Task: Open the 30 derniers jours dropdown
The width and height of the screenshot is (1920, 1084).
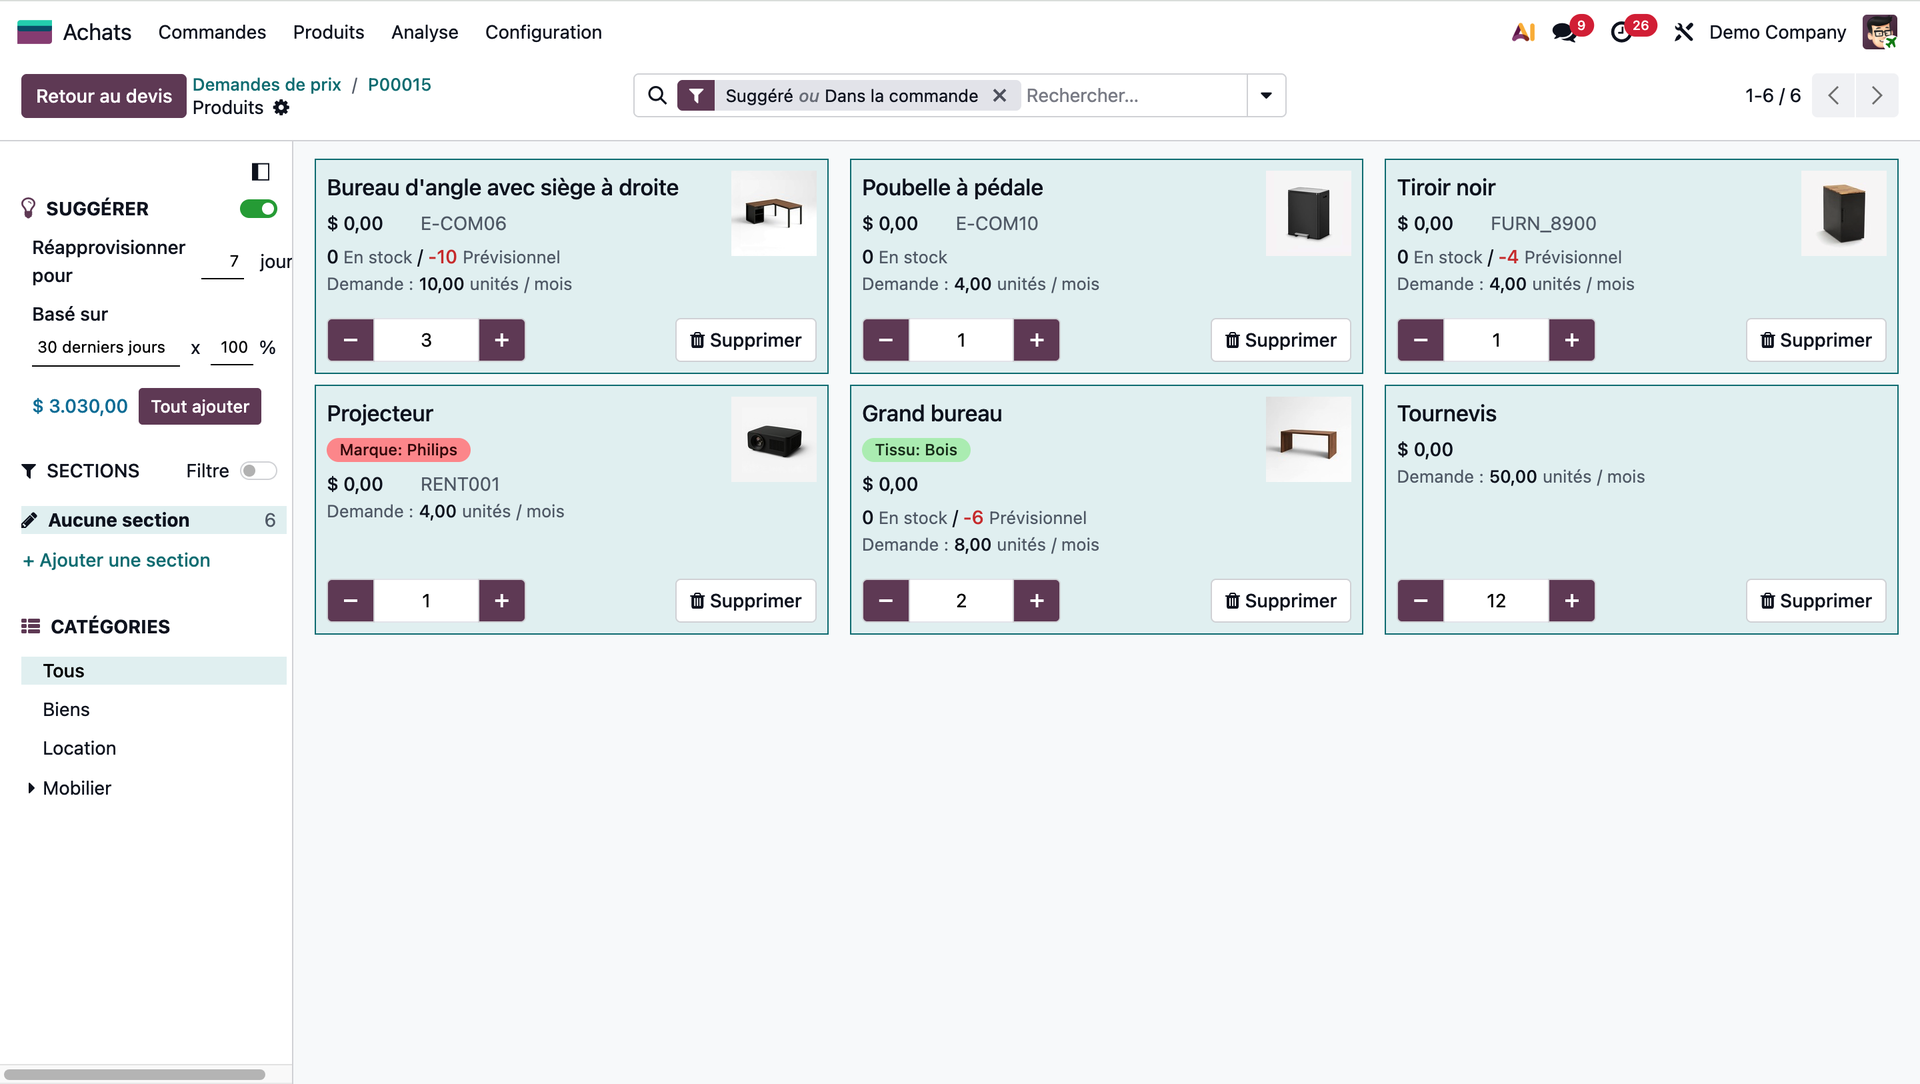Action: click(102, 347)
